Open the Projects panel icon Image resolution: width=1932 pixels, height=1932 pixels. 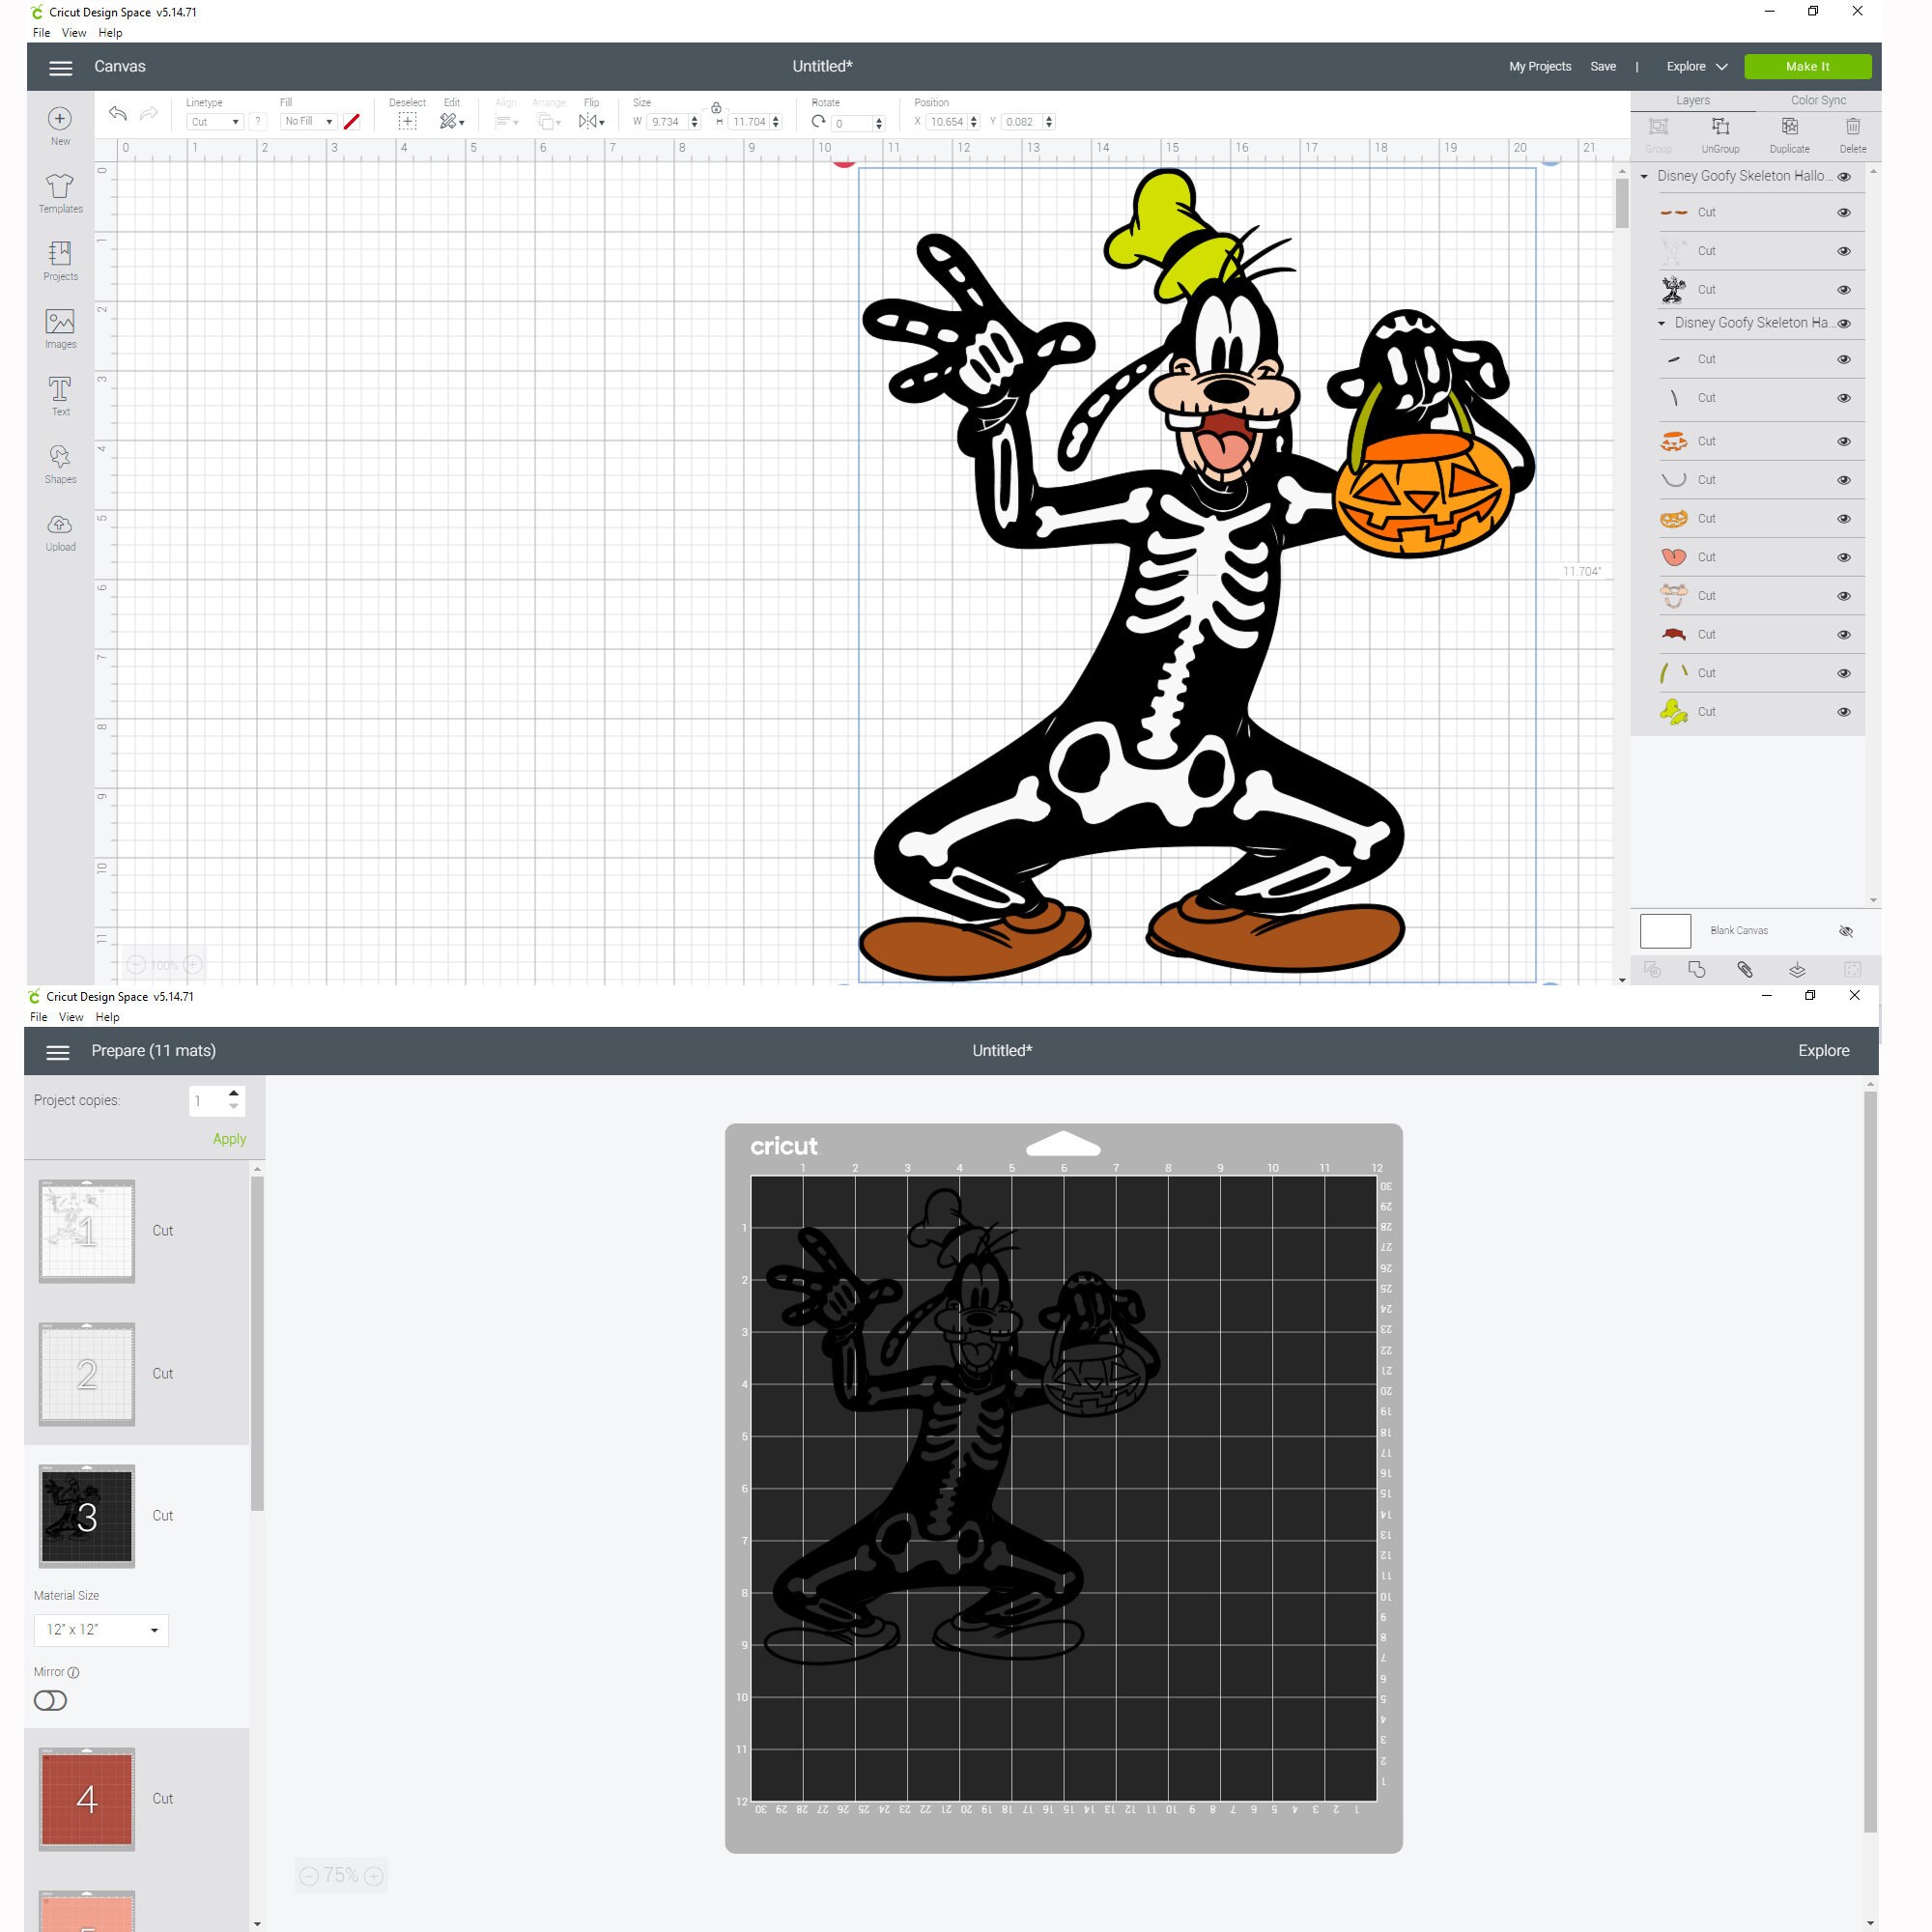click(x=60, y=253)
